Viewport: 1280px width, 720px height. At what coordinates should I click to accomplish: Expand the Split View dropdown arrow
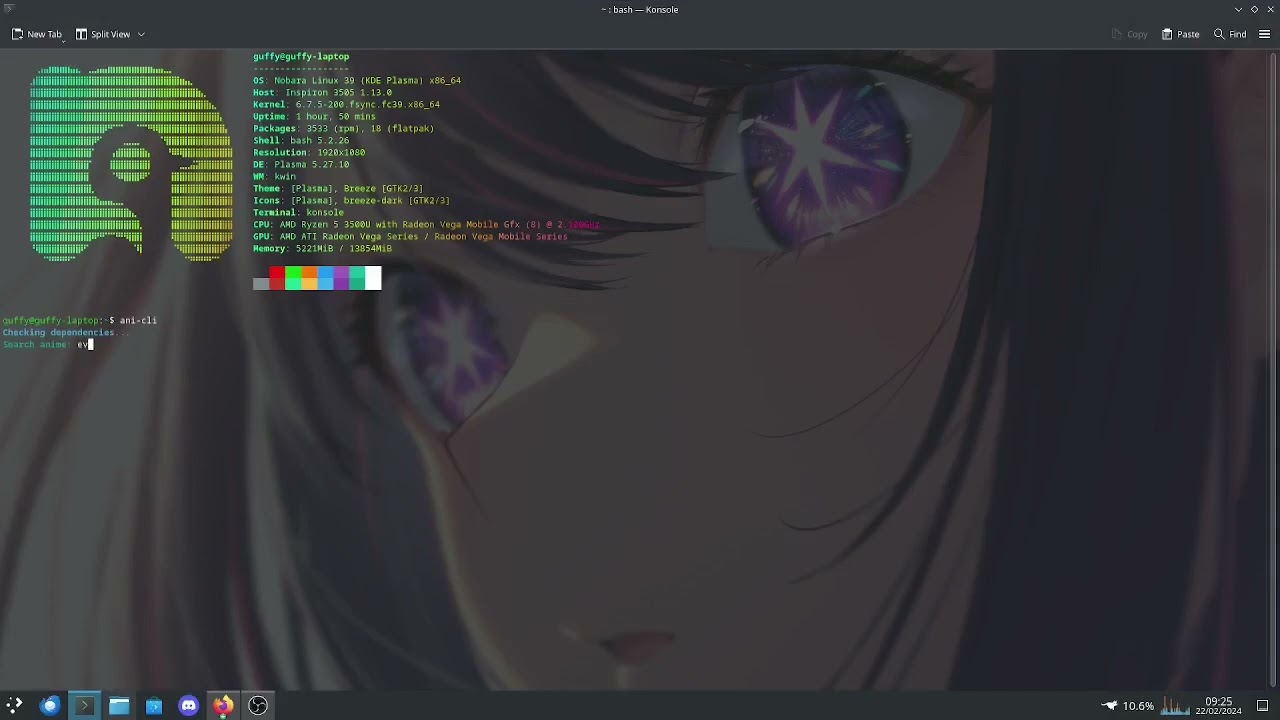141,34
